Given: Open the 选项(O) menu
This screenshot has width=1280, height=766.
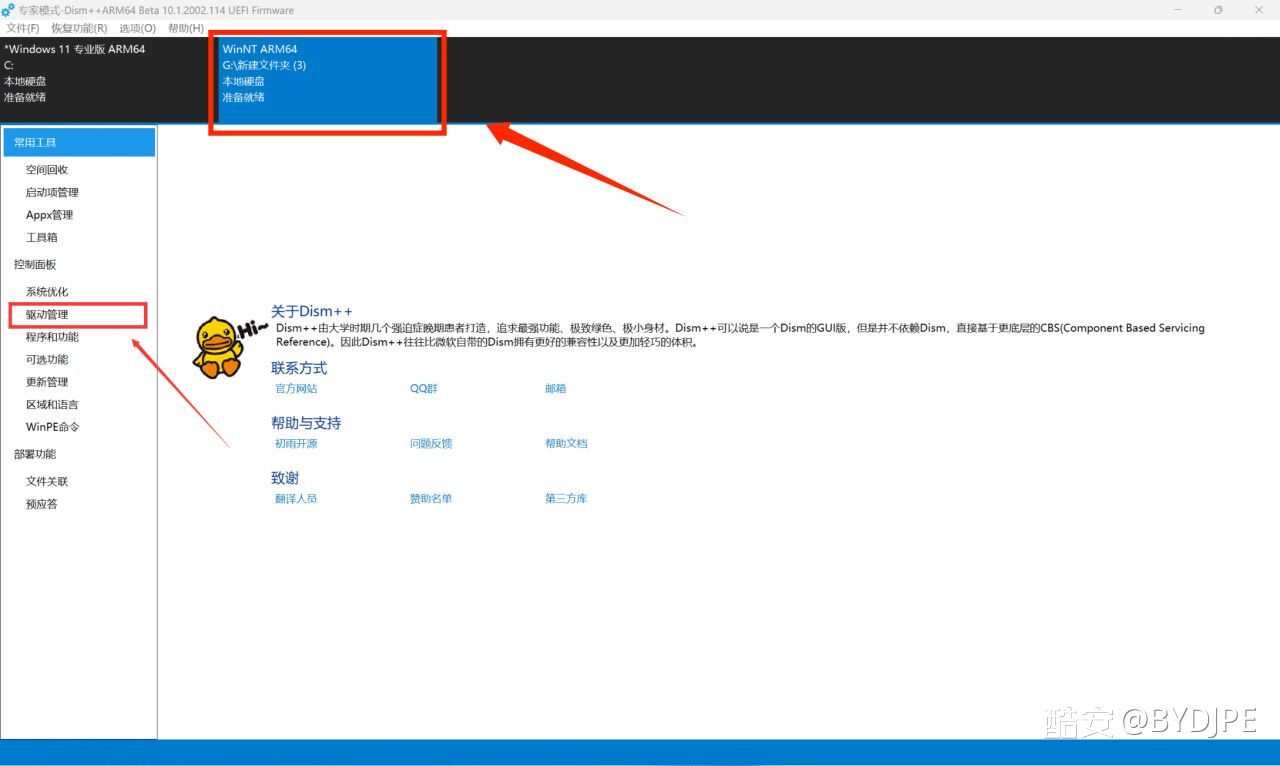Looking at the screenshot, I should [x=137, y=29].
